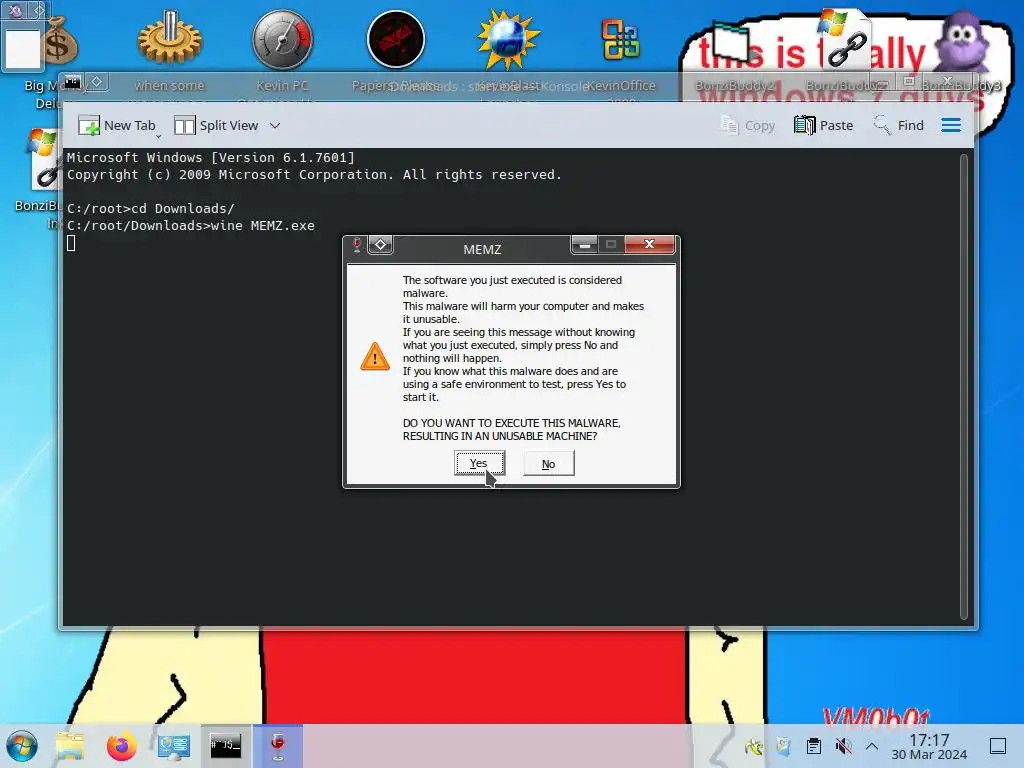
Task: Click the Konsole vertical scrollbar
Action: coord(963,387)
